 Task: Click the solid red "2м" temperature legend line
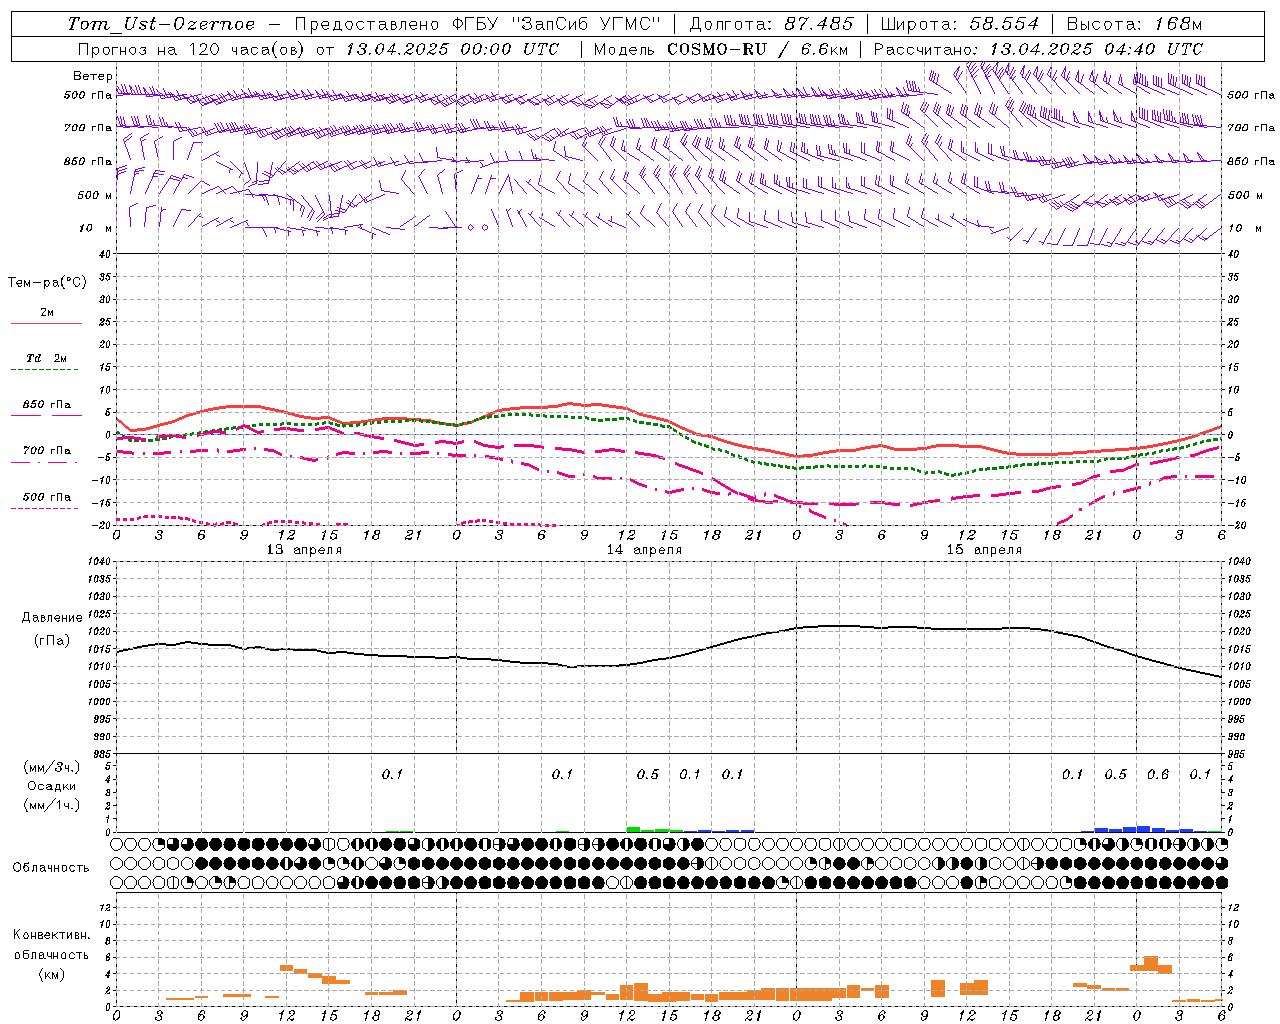(x=46, y=323)
